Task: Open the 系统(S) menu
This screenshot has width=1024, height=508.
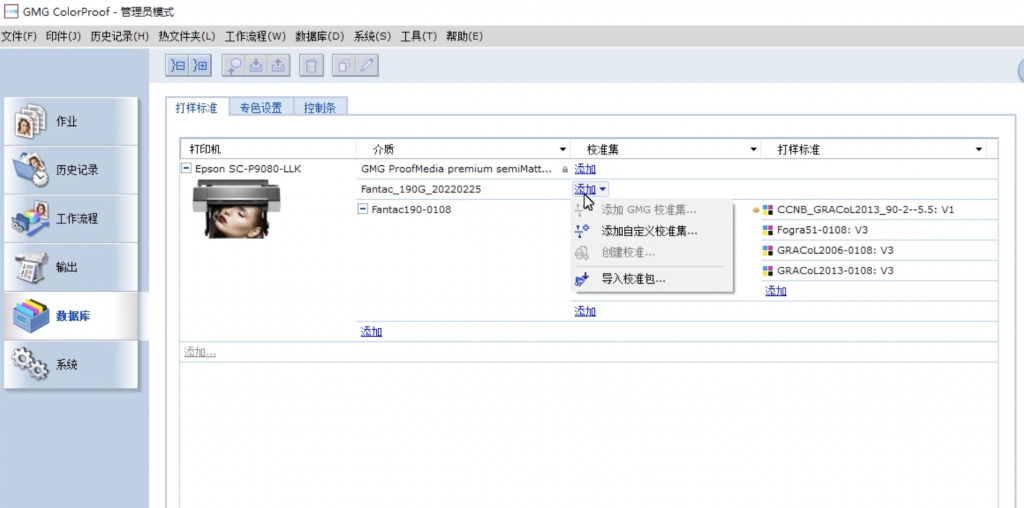Action: (x=372, y=37)
